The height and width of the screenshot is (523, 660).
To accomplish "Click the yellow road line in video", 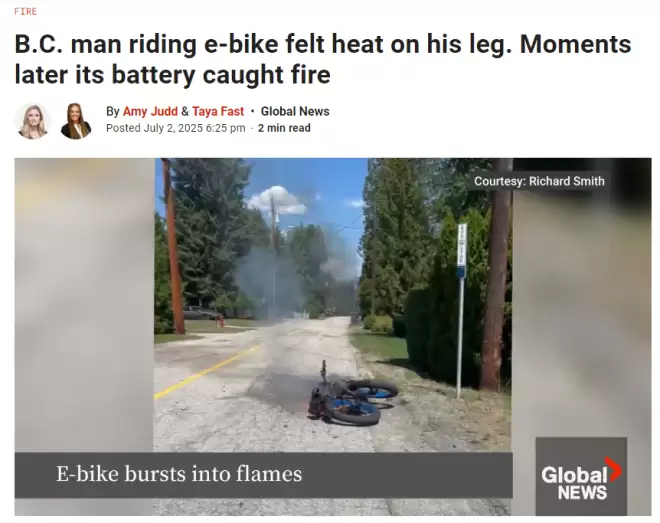I will pyautogui.click(x=207, y=372).
